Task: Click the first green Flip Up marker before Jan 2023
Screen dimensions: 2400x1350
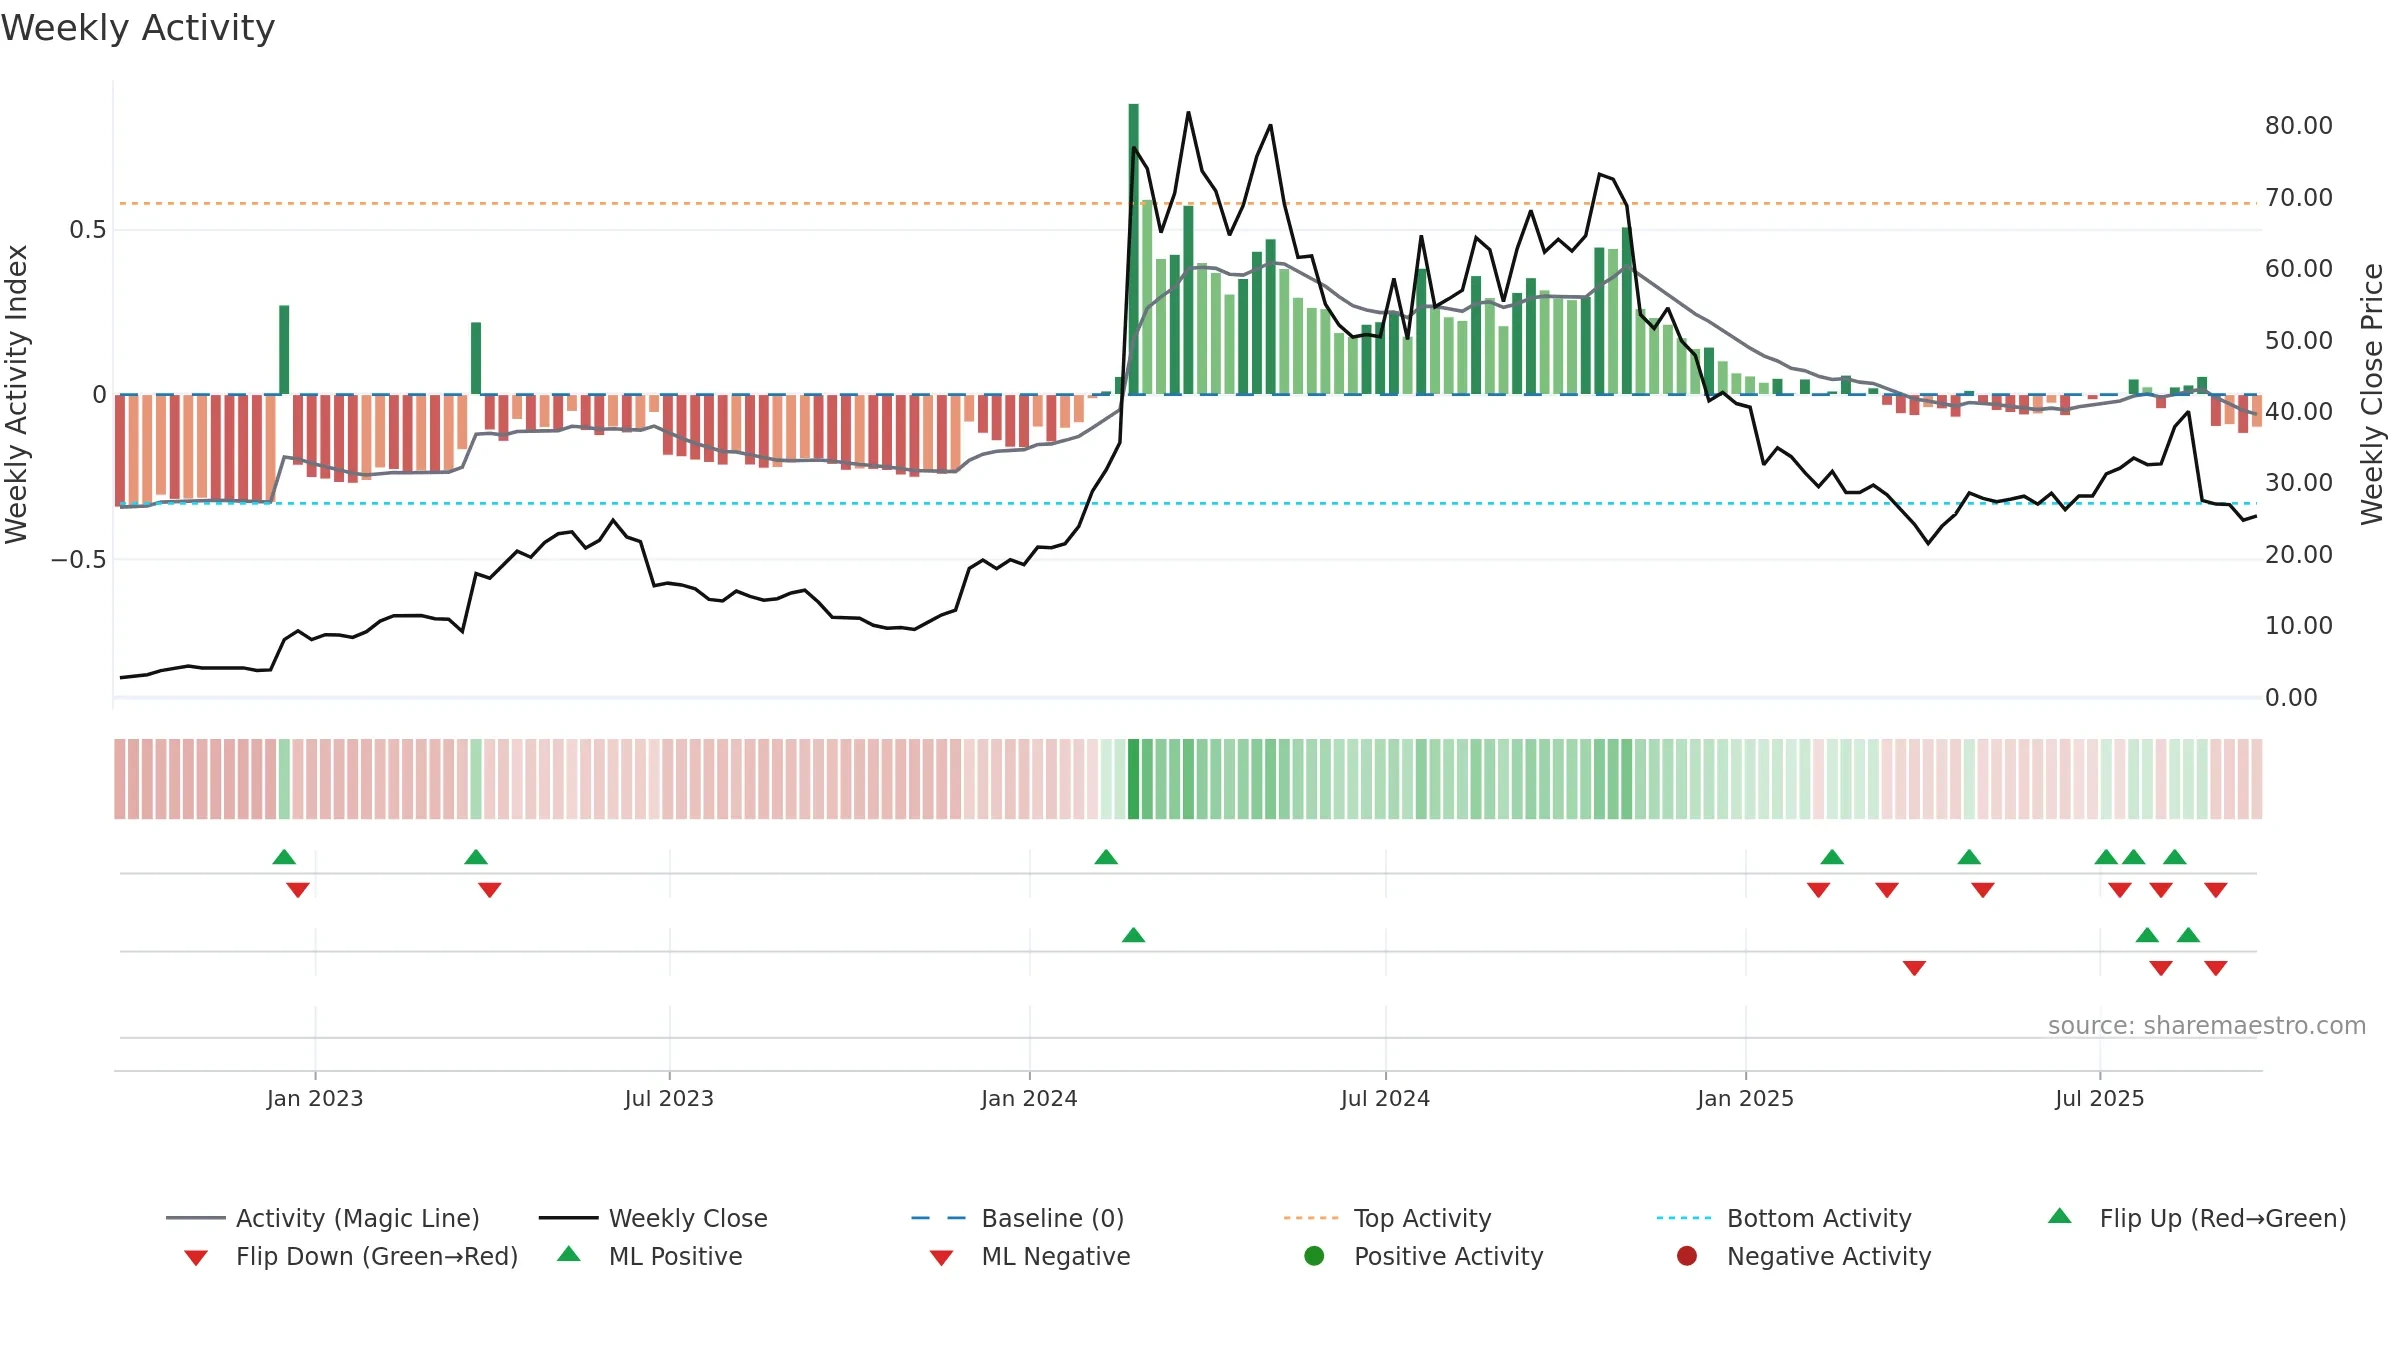Action: [x=284, y=857]
